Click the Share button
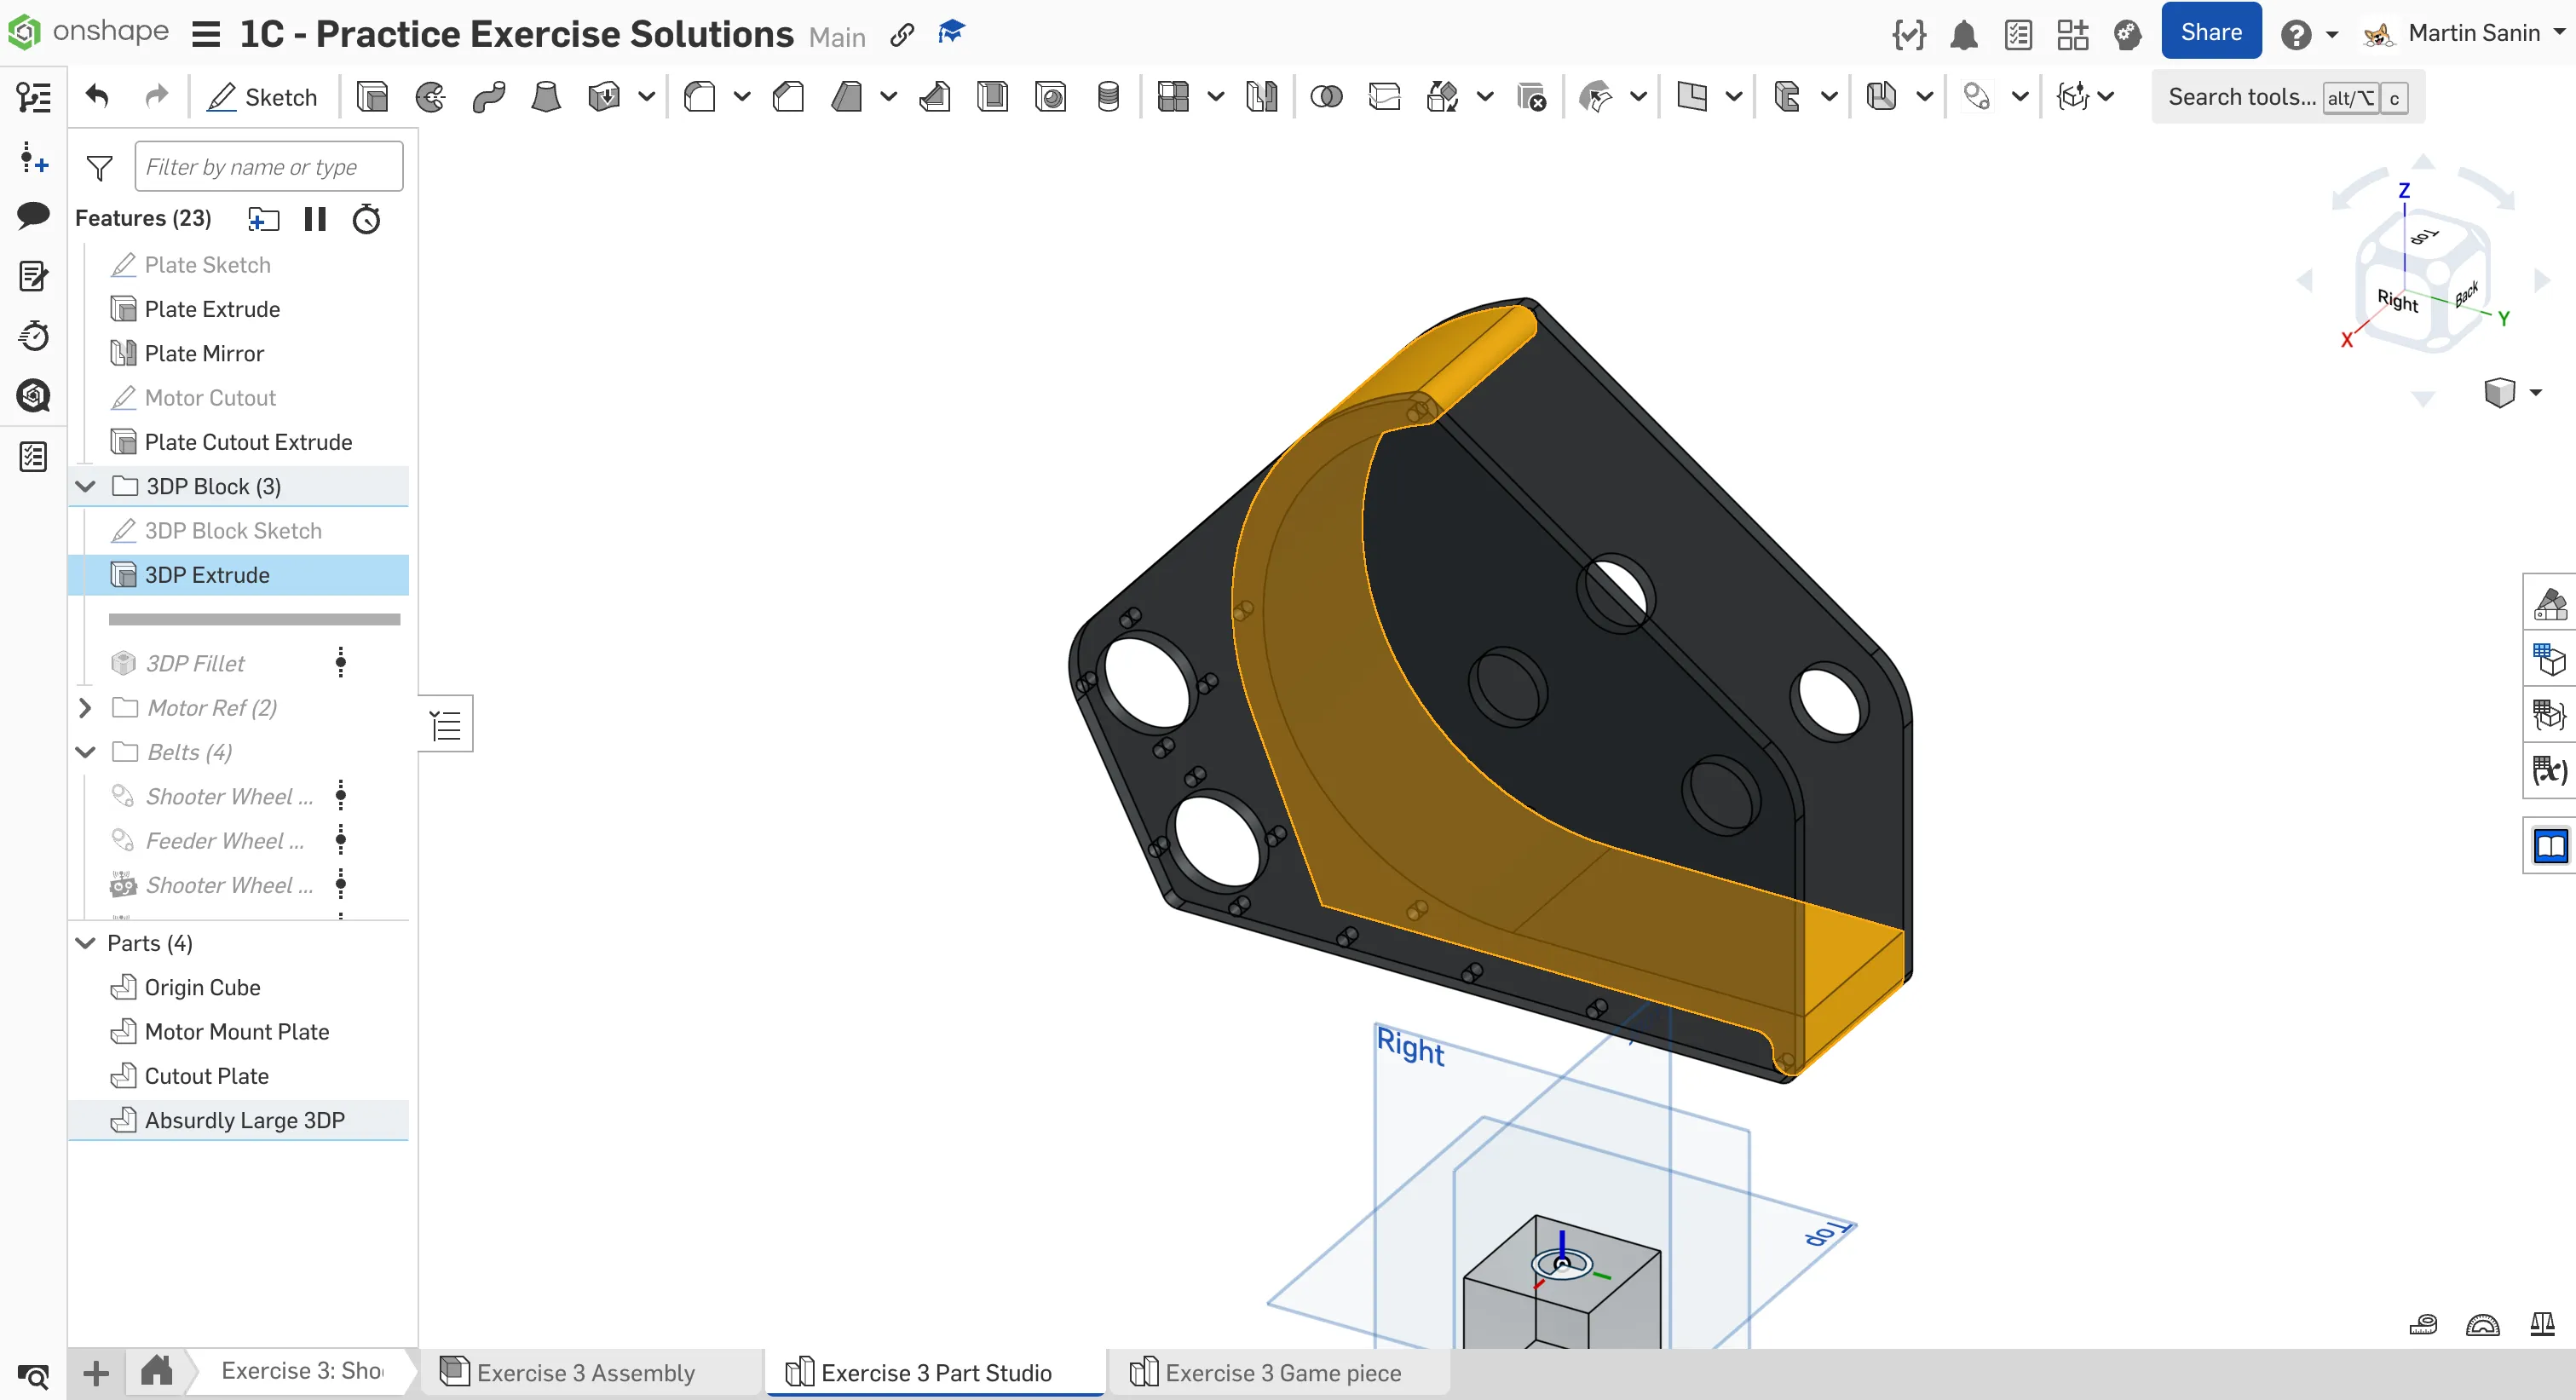Screen dimensions: 2576x1400 (x=2211, y=32)
